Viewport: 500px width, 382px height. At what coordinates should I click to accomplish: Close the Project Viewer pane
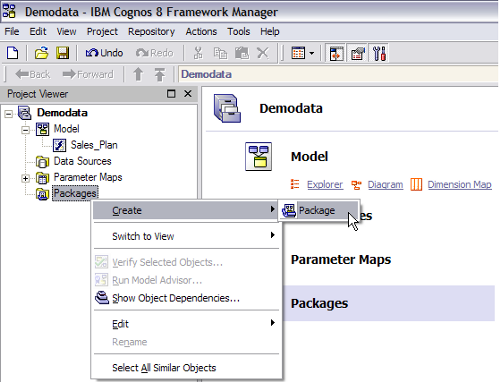click(x=188, y=94)
